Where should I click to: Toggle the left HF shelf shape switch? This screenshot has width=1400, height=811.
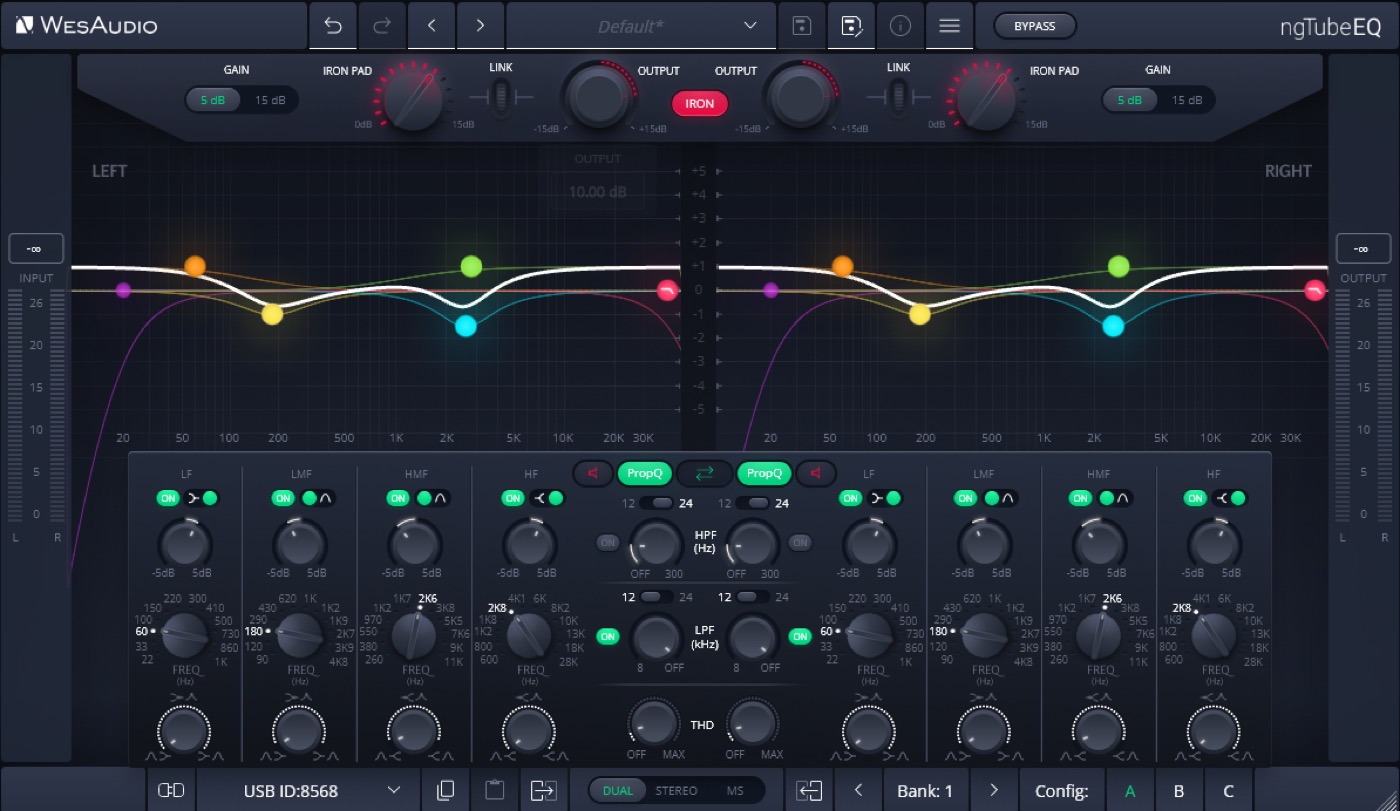point(547,498)
